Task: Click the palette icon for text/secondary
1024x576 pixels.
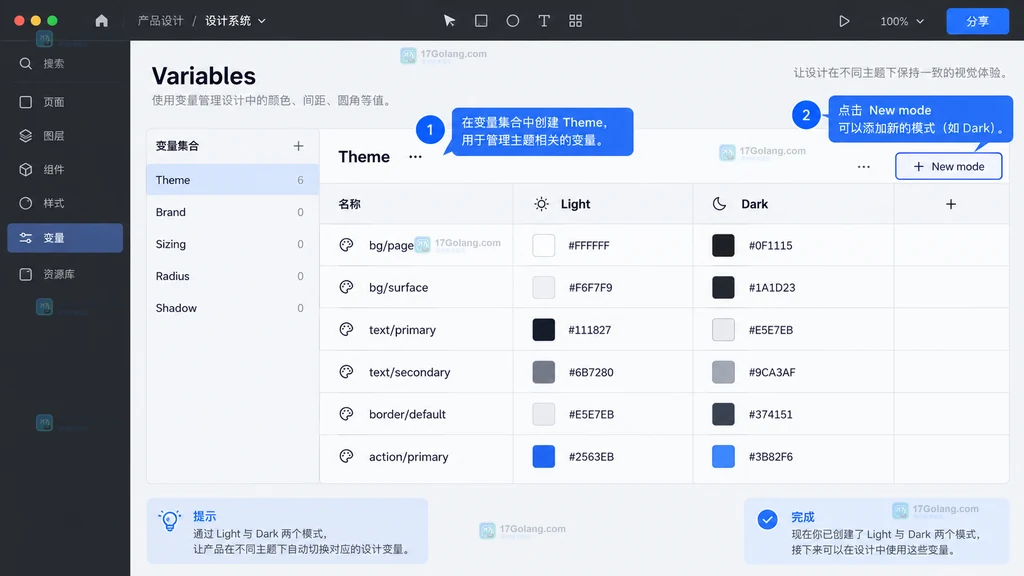Action: point(346,372)
